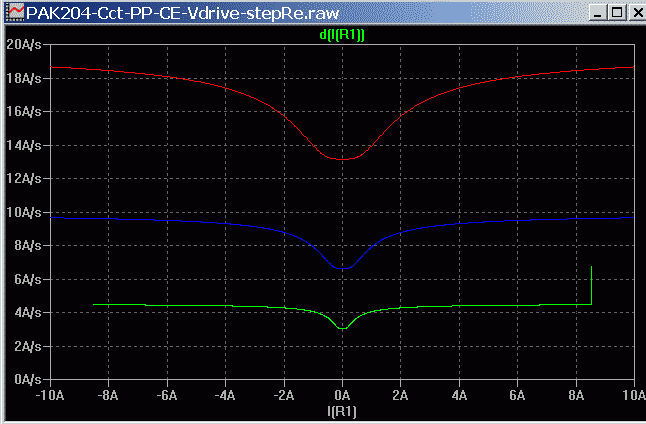Close the PAK204 waveform window

coord(637,13)
